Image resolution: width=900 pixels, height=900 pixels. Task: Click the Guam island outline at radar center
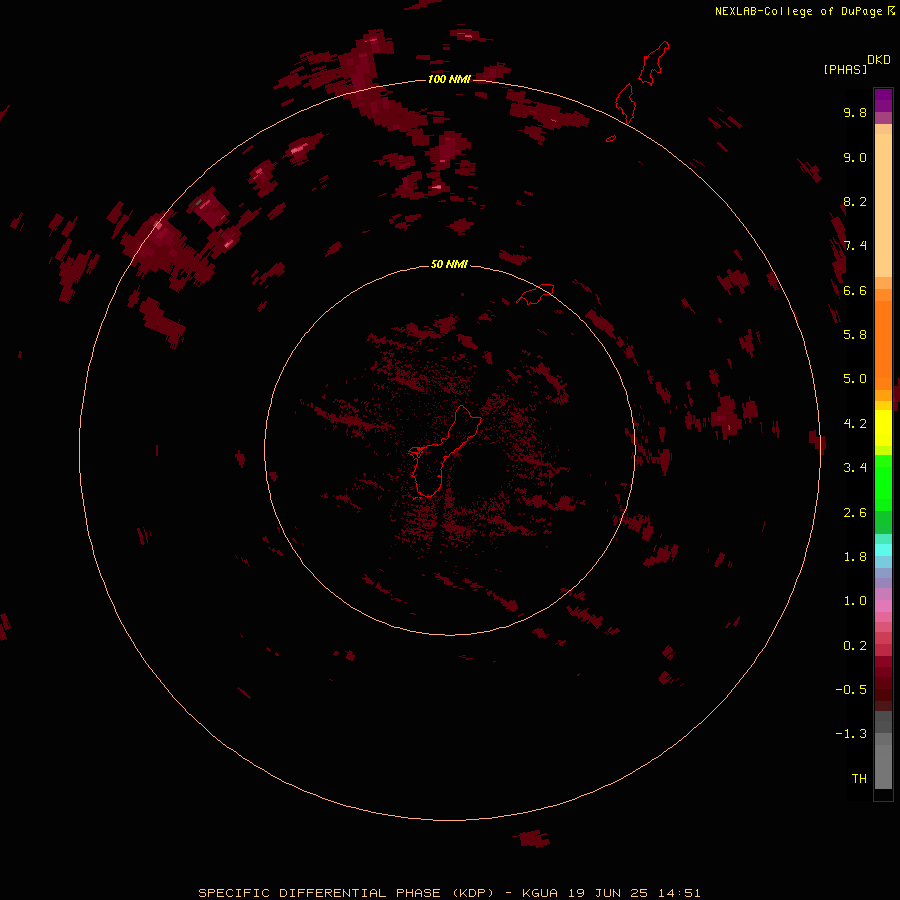tap(445, 451)
